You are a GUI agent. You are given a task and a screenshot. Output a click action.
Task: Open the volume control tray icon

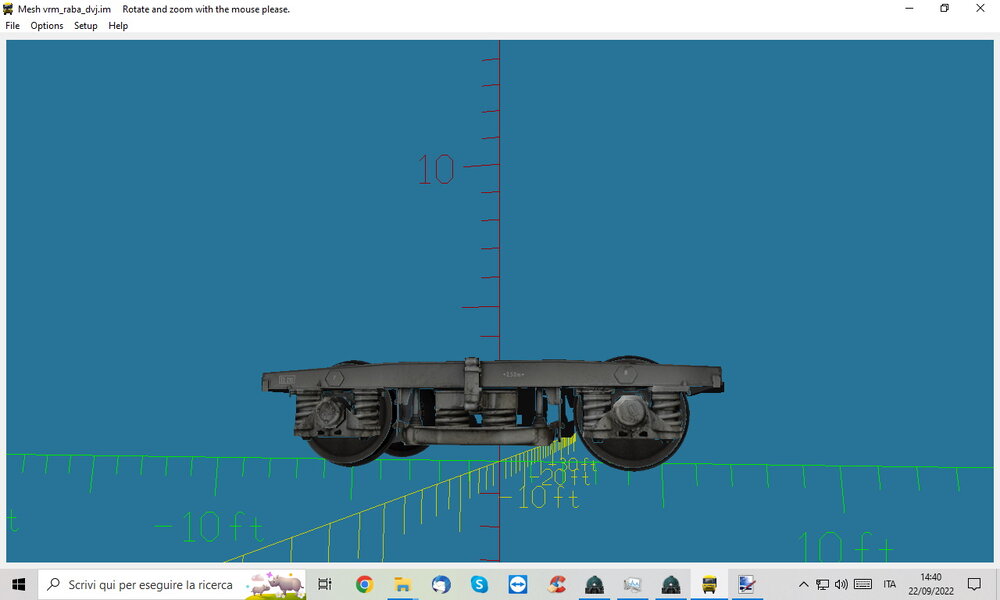click(x=841, y=584)
